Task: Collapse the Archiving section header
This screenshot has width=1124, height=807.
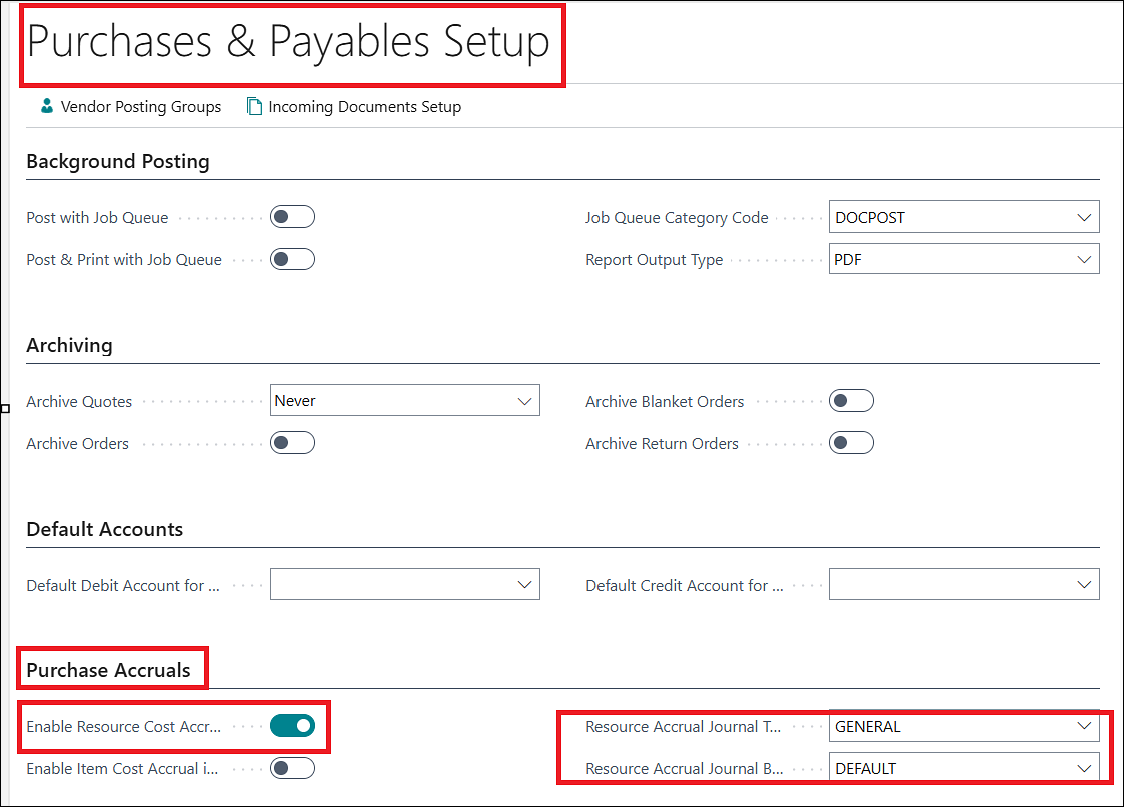Action: (70, 345)
